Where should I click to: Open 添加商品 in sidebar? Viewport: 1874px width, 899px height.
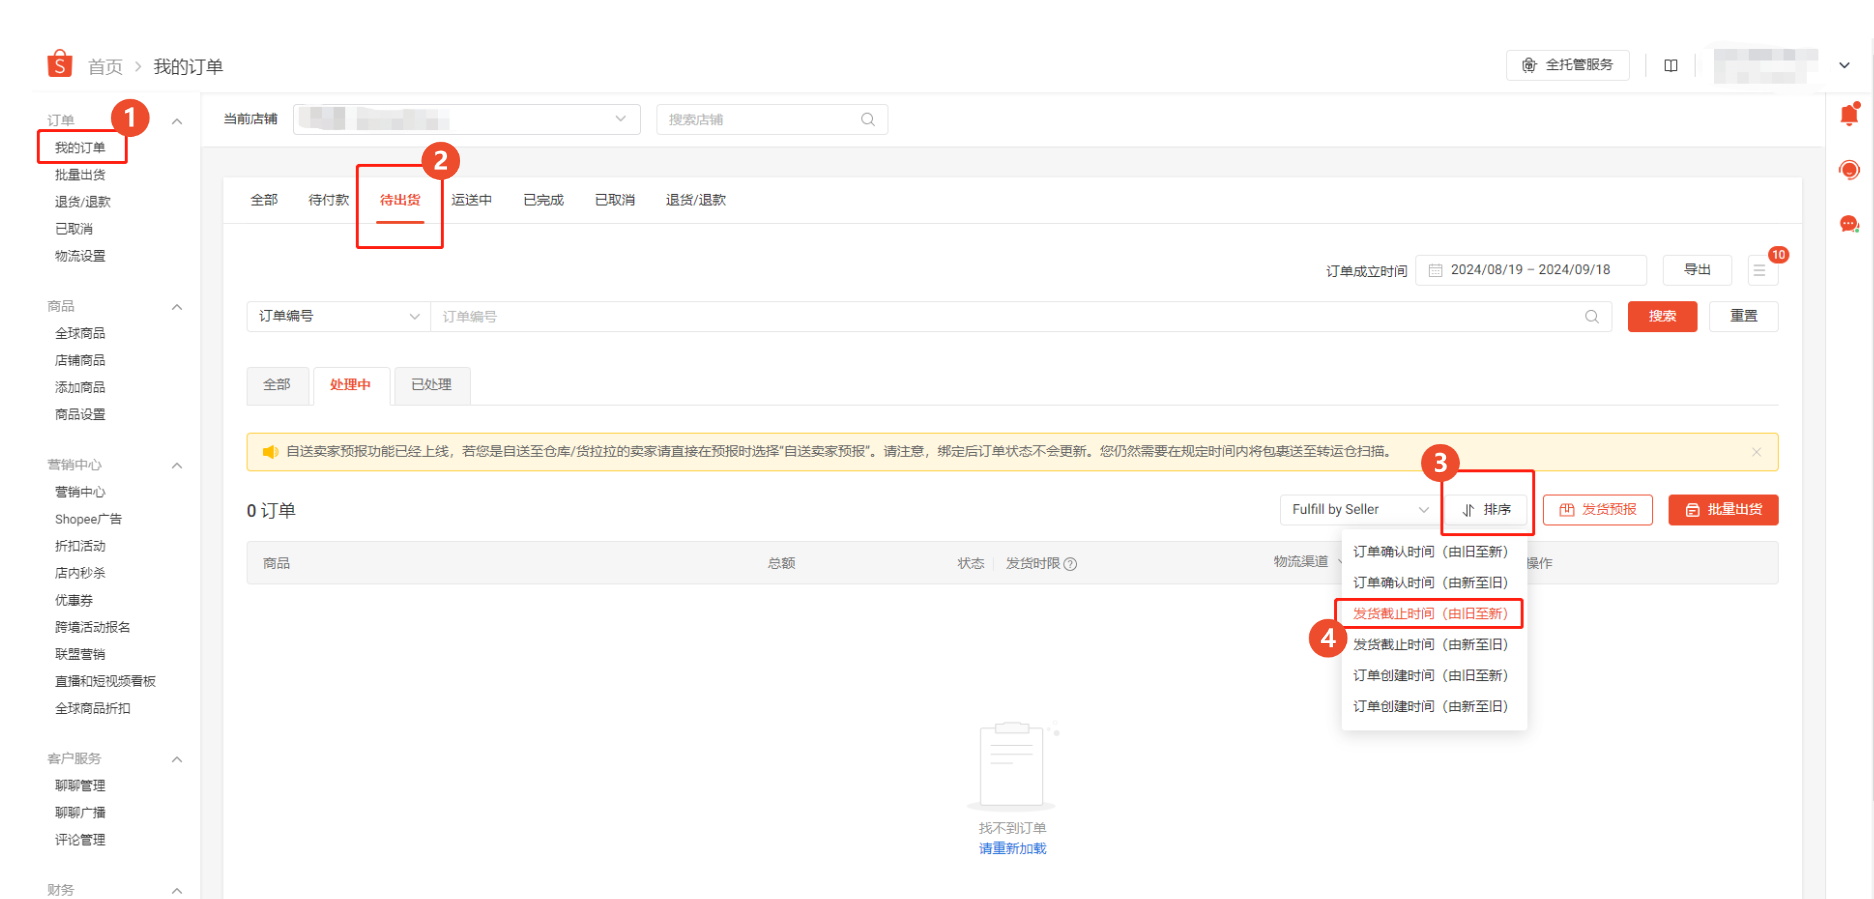coord(80,387)
